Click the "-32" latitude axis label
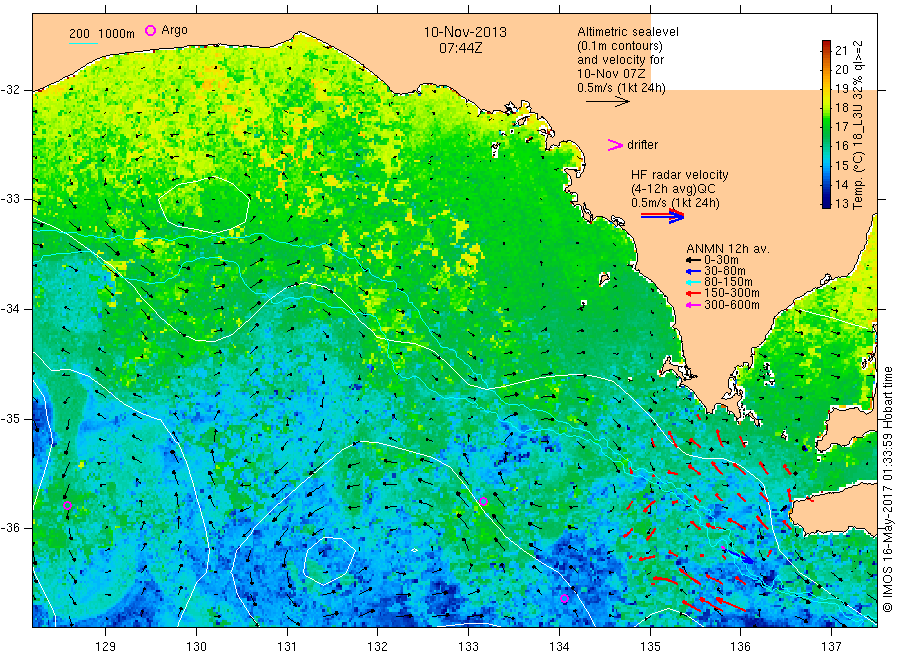 (10, 90)
